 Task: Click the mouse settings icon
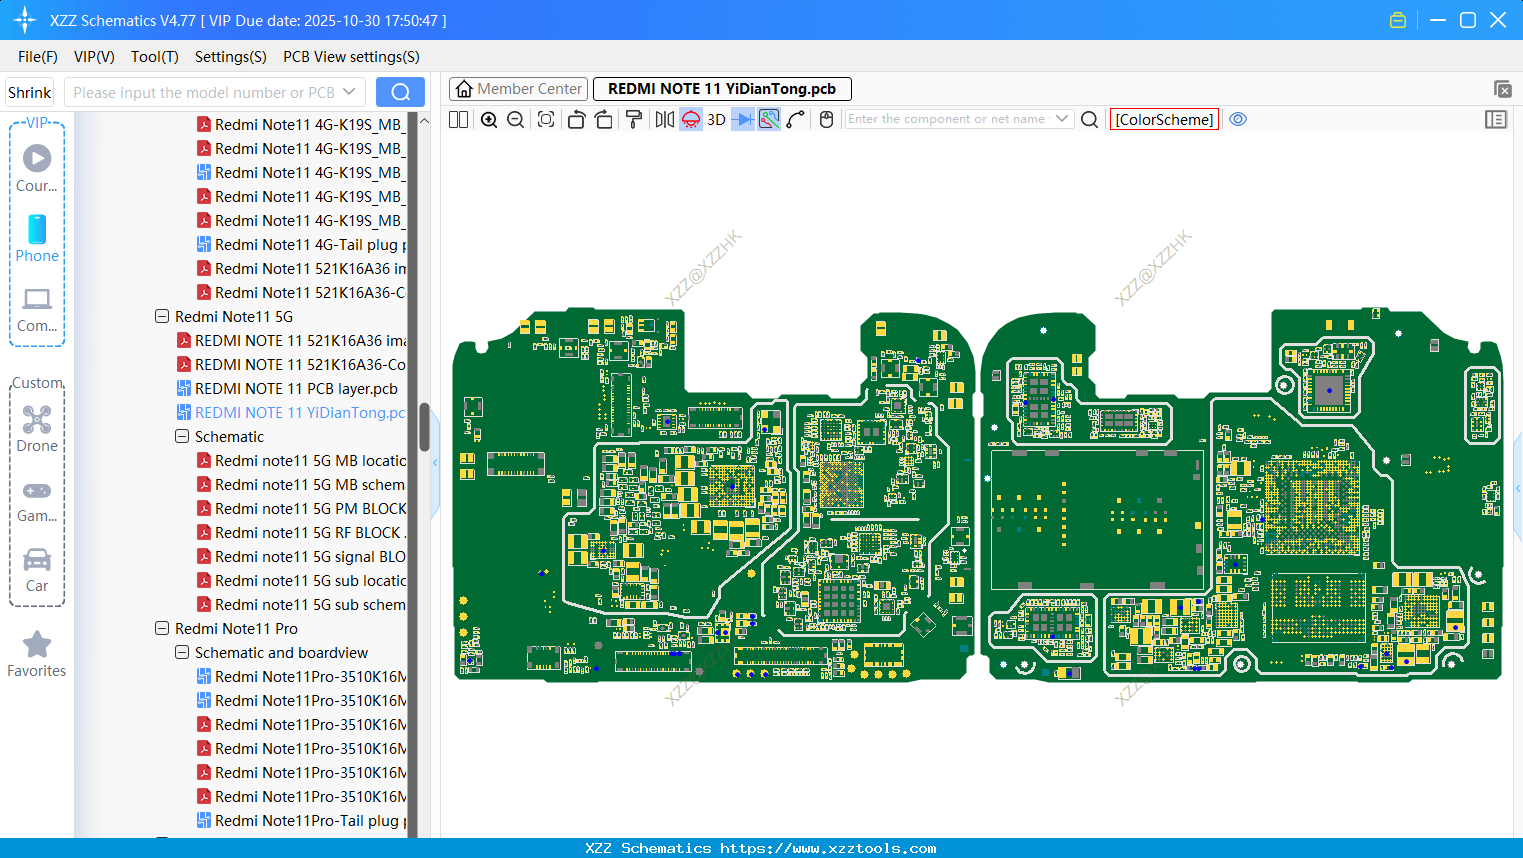tap(826, 120)
